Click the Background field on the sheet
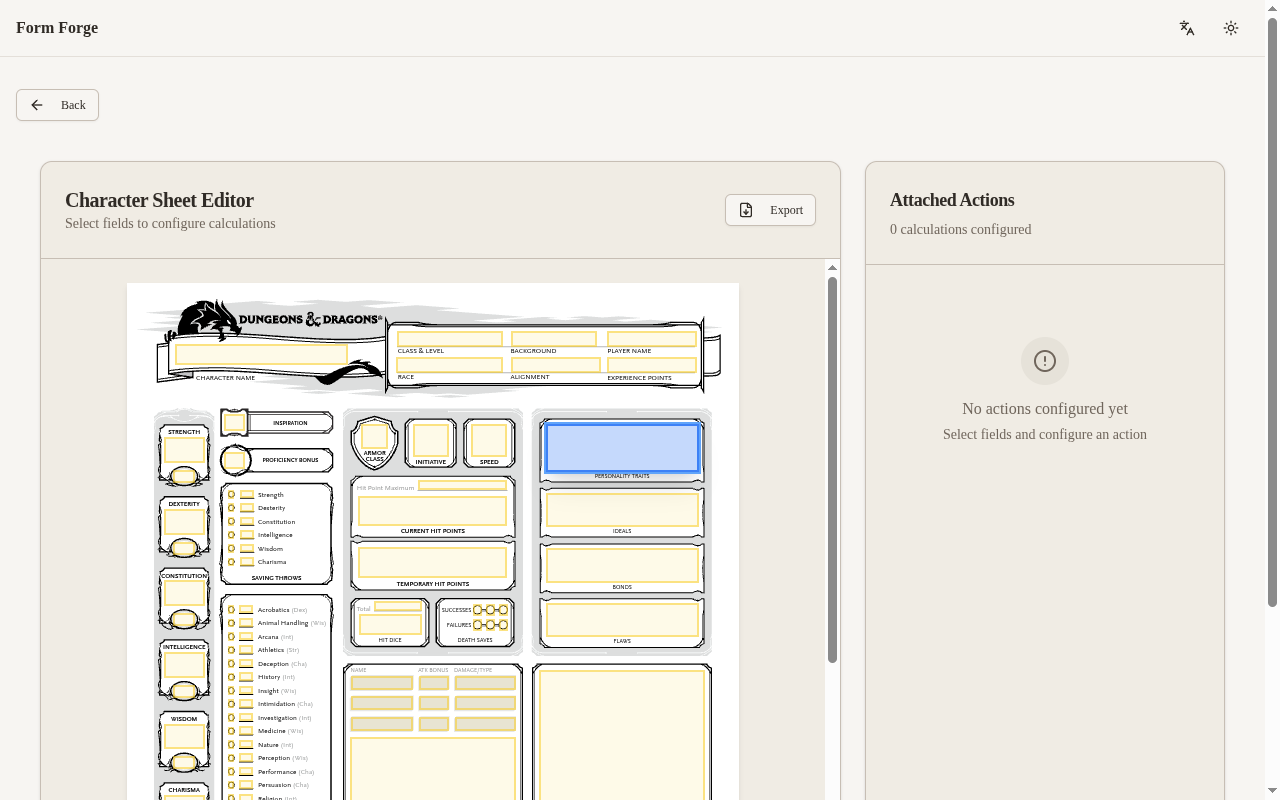Viewport: 1280px width, 800px height. [554, 339]
